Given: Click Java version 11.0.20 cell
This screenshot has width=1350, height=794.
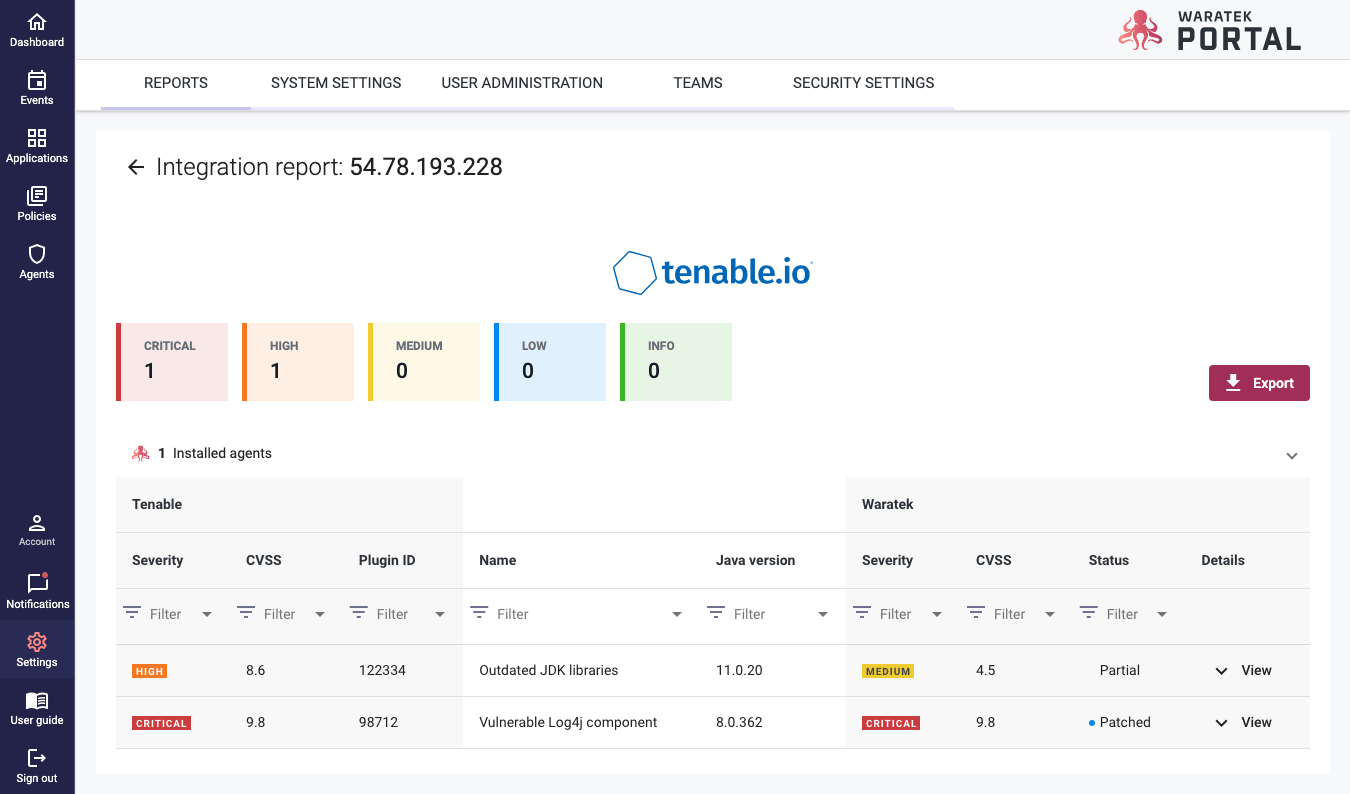Looking at the screenshot, I should (739, 670).
